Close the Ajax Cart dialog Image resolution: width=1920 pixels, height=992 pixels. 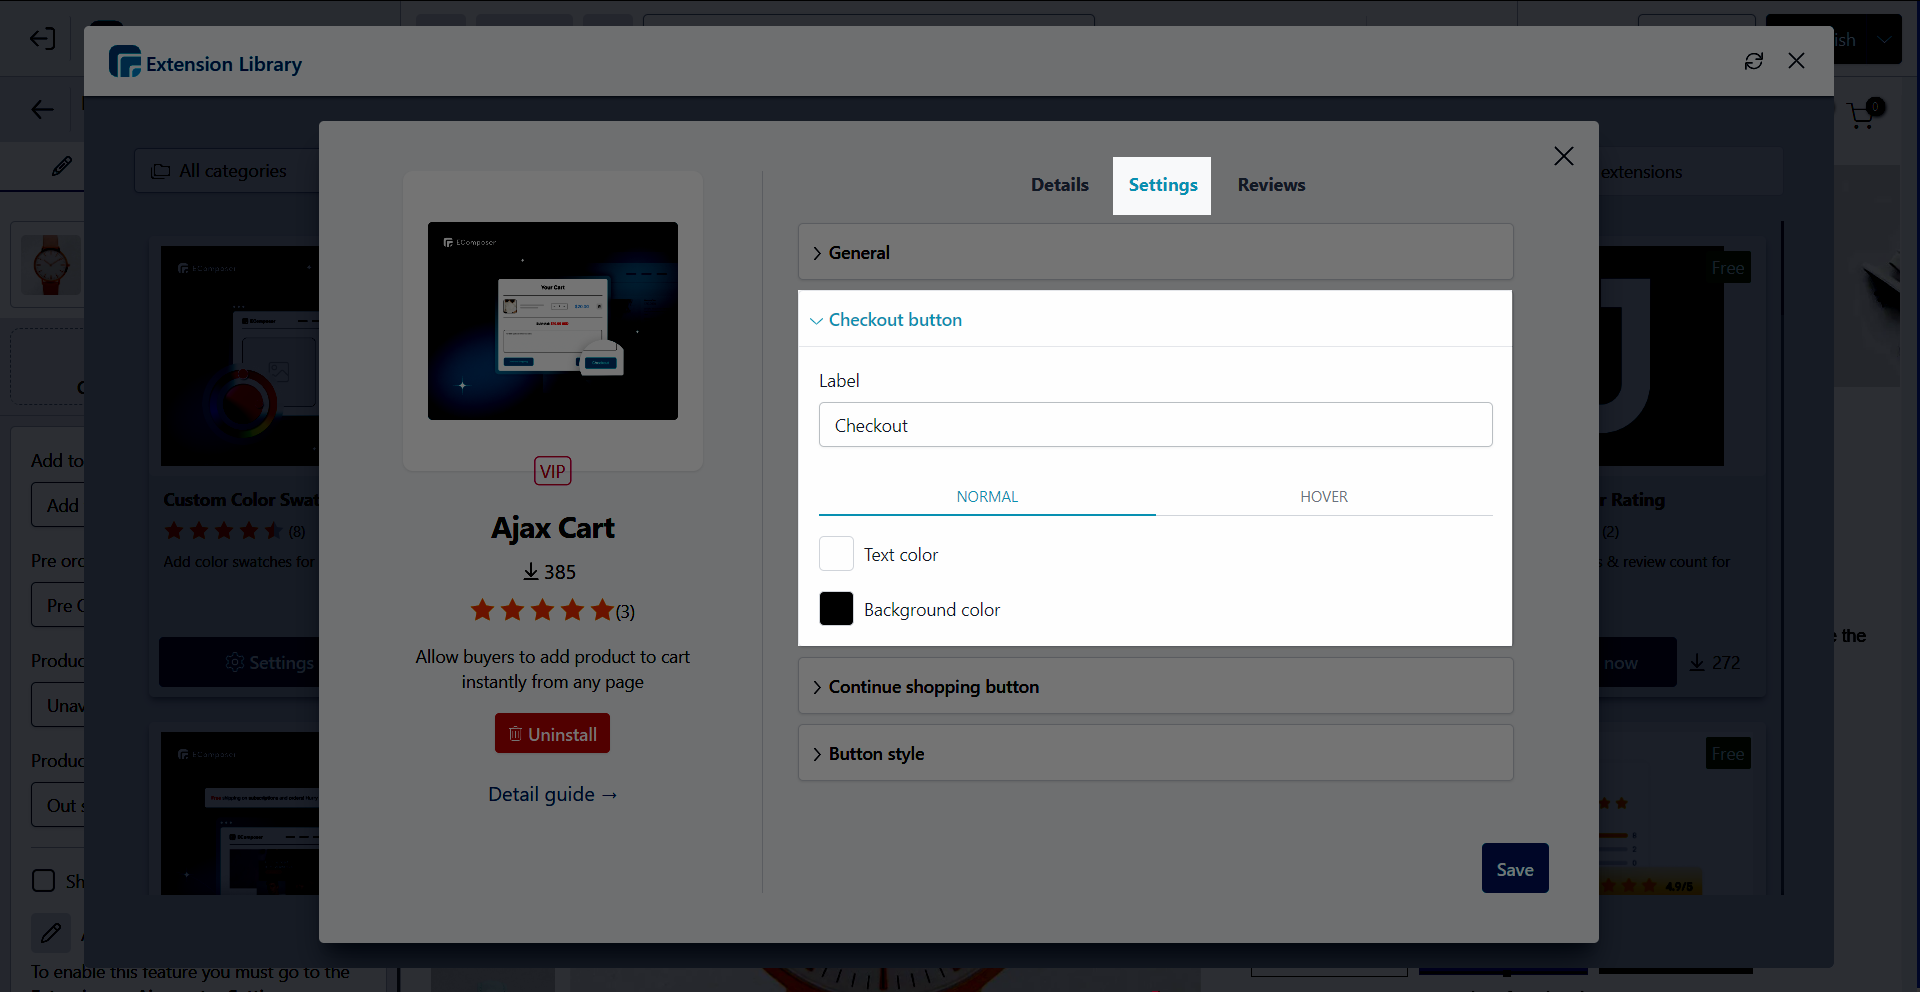pos(1564,156)
